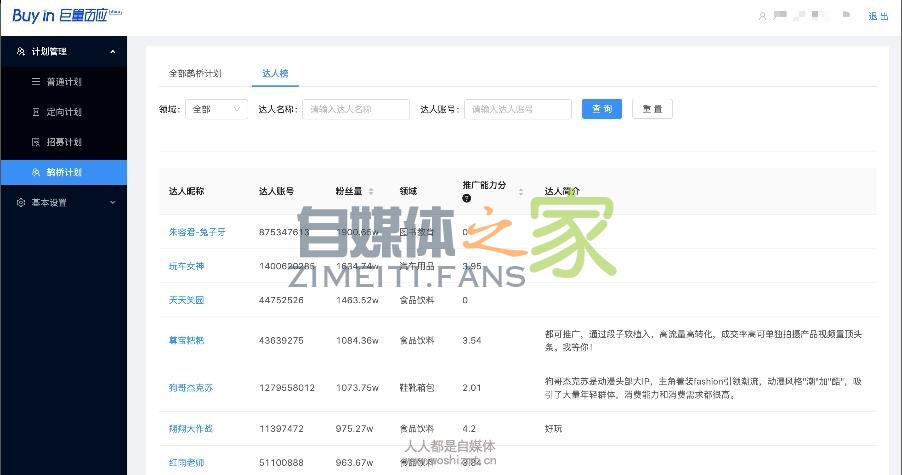Click the Buy in 巨量百应 logo
This screenshot has width=902, height=475.
click(67, 16)
